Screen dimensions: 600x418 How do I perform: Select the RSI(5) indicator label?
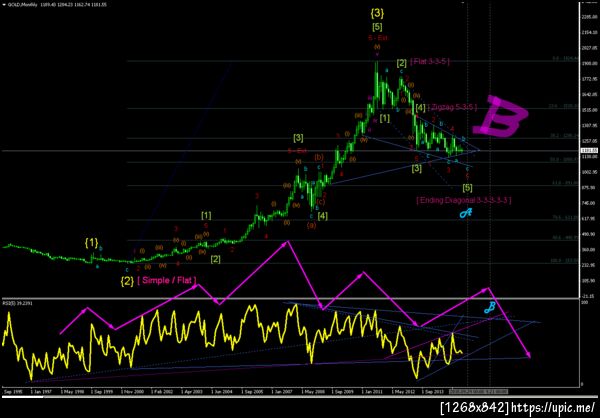click(16, 302)
